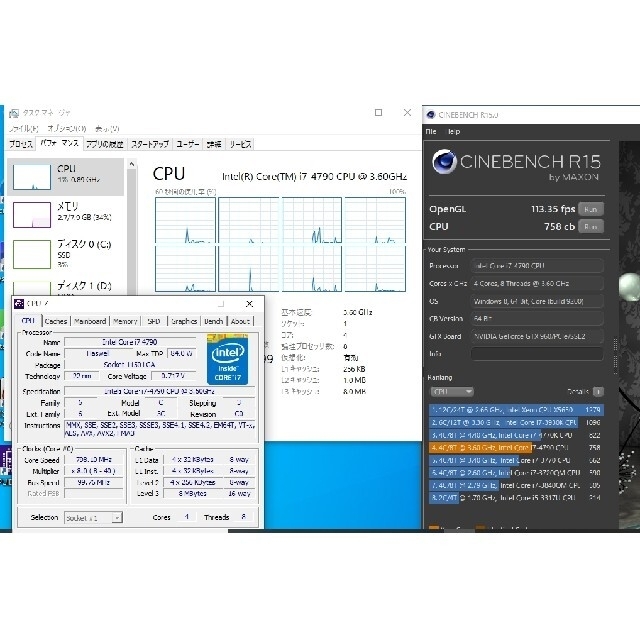Click Cinebench Processor field value
Screen dimensions: 640x640
pyautogui.click(x=537, y=266)
